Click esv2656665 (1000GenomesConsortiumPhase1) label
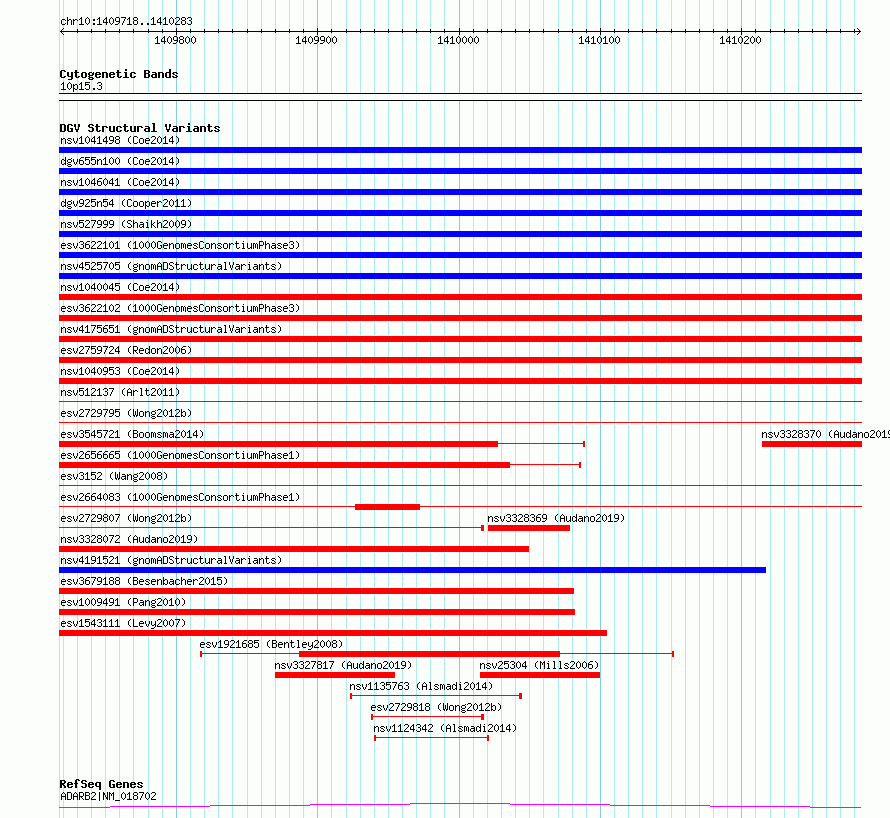The width and height of the screenshot is (890, 818). [x=180, y=455]
